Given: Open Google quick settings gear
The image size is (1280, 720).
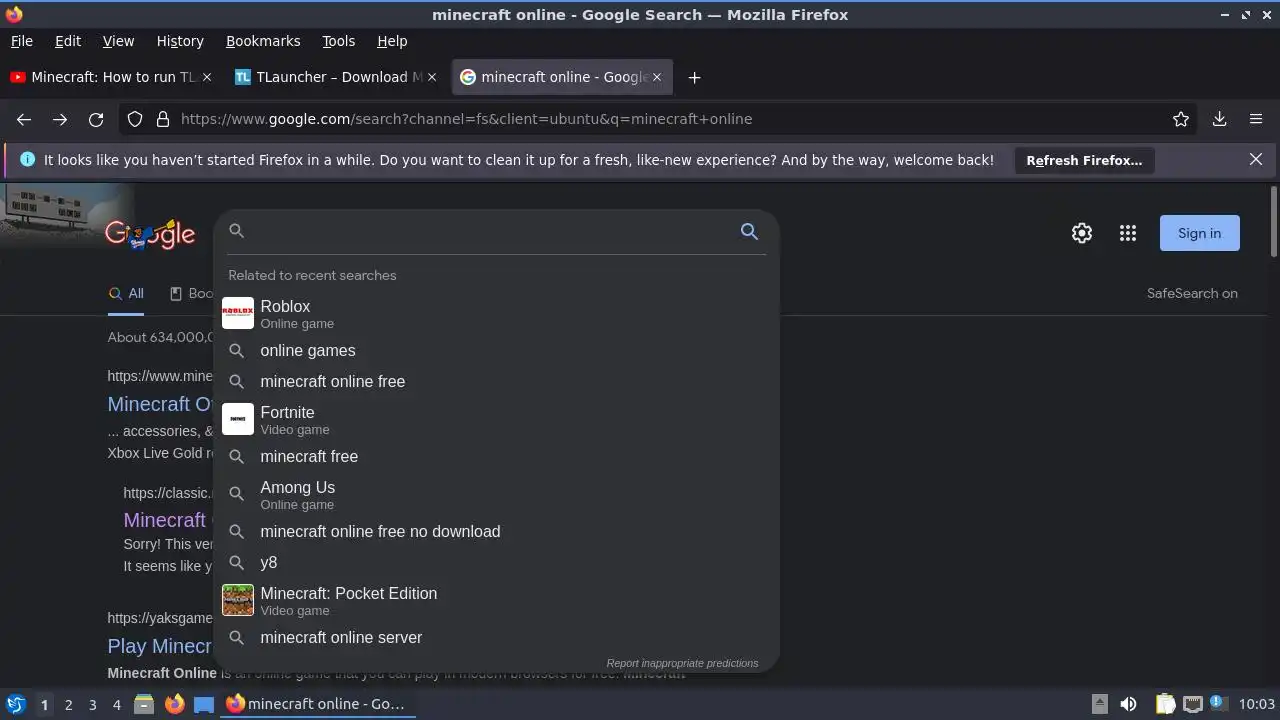Looking at the screenshot, I should tap(1082, 233).
